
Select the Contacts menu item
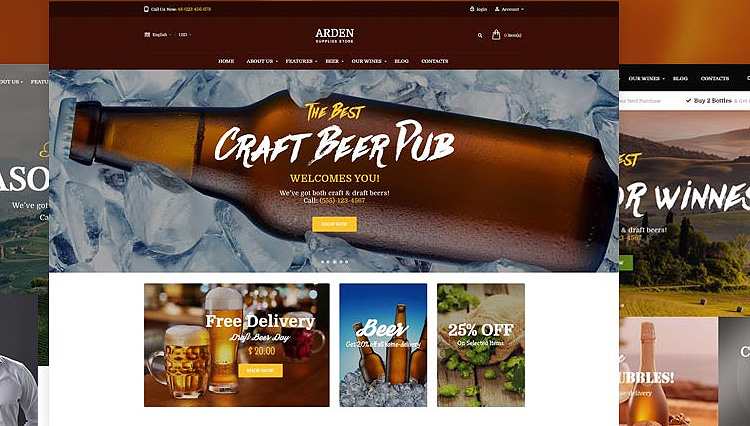[435, 61]
